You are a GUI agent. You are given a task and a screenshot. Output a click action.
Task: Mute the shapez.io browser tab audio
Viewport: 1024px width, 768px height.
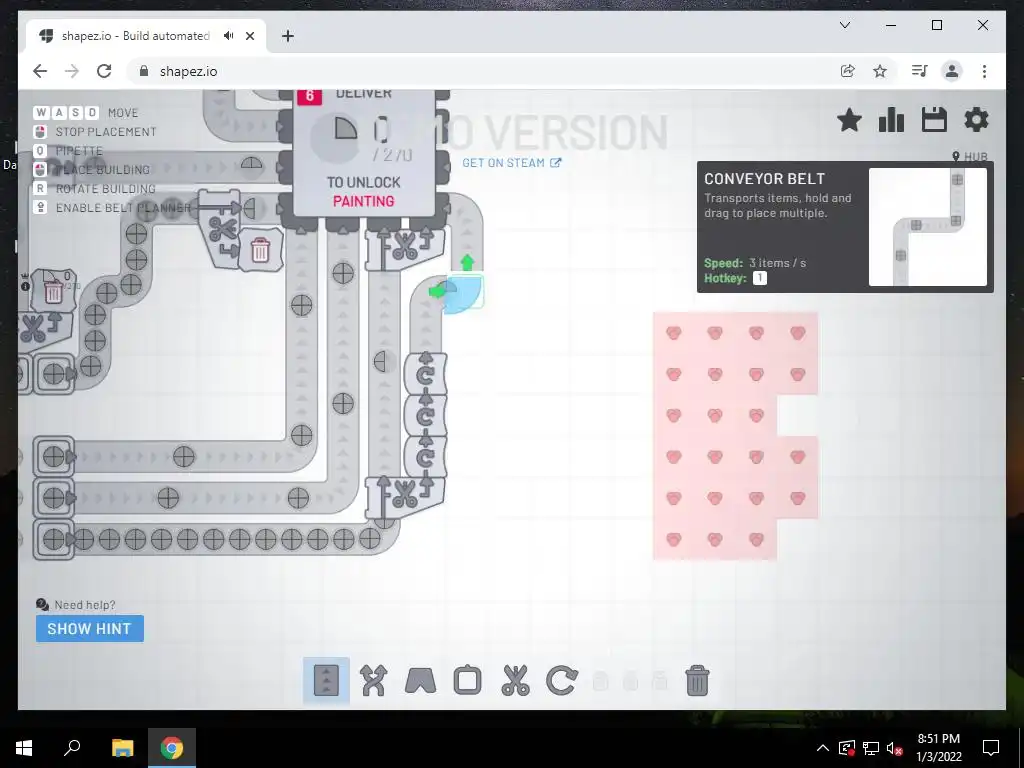pyautogui.click(x=228, y=36)
